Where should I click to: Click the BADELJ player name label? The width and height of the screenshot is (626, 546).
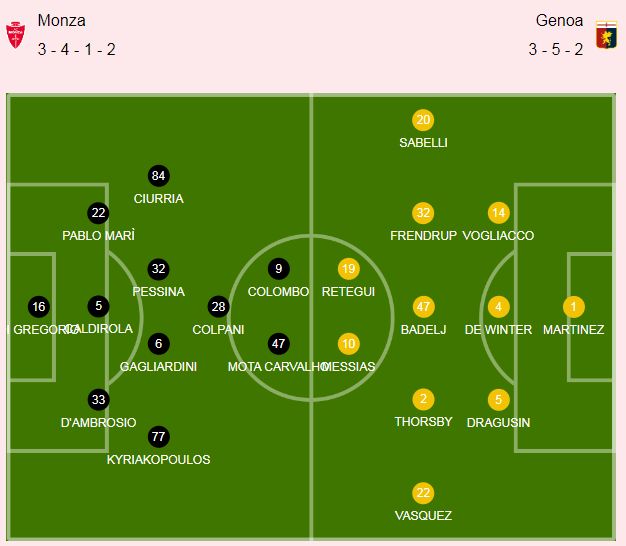click(x=423, y=330)
